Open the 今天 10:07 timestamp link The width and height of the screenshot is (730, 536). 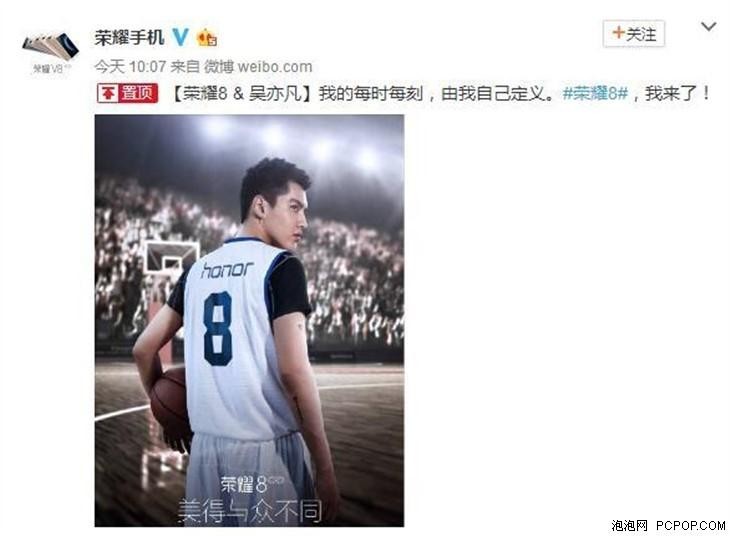point(130,67)
